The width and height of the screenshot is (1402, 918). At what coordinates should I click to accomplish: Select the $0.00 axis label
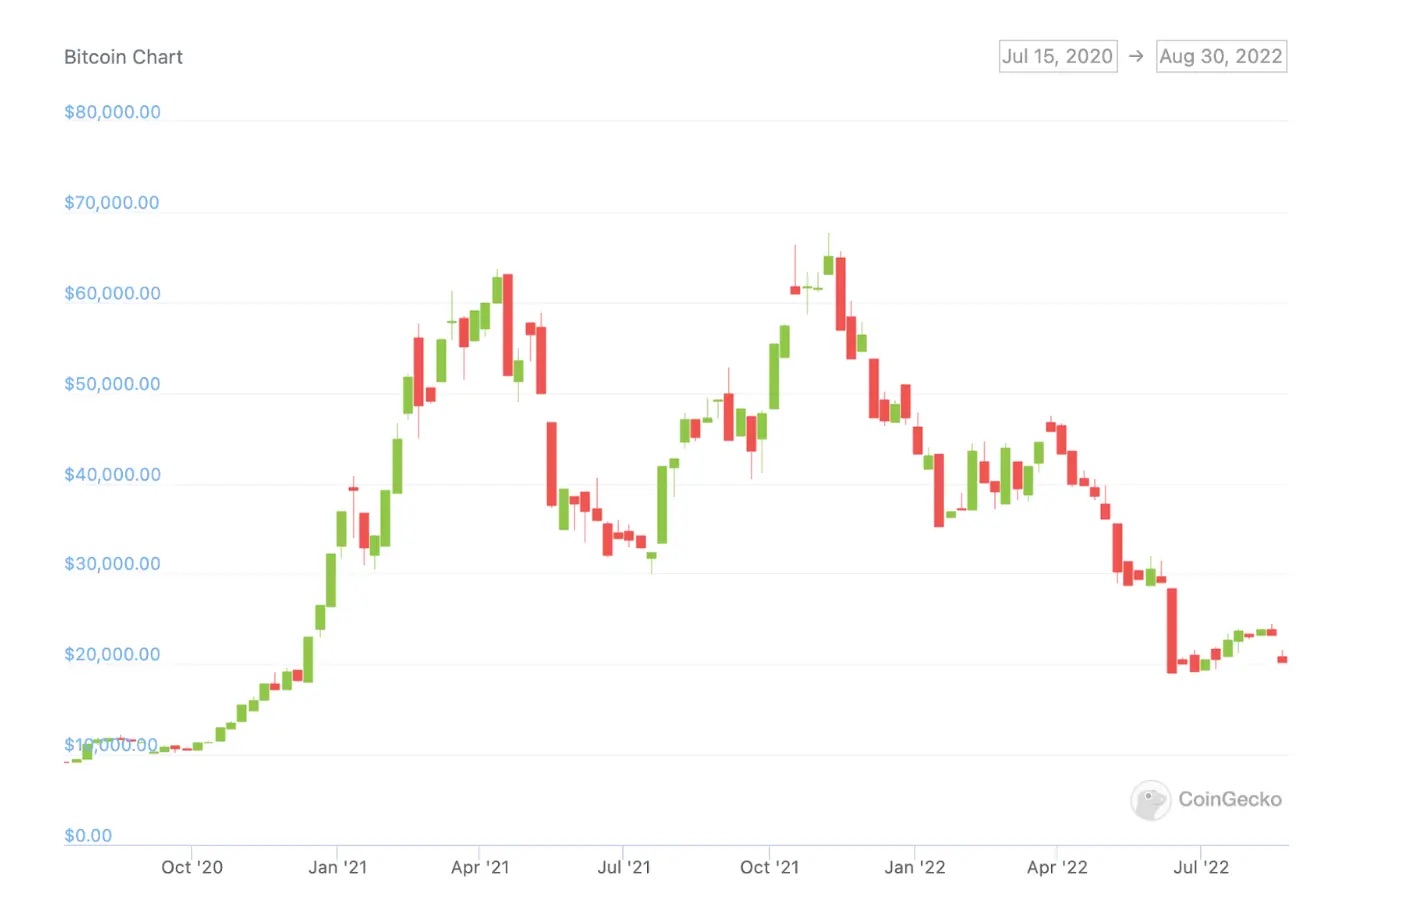point(88,835)
